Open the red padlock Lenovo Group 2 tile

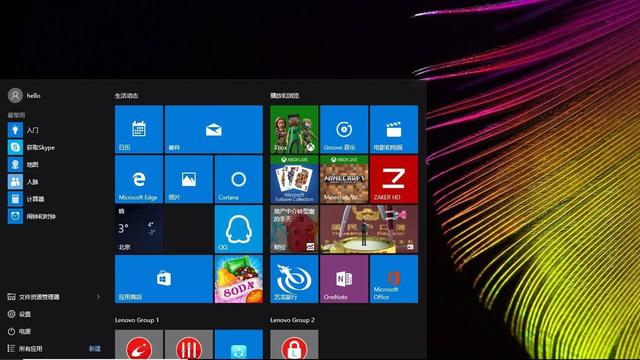294,345
